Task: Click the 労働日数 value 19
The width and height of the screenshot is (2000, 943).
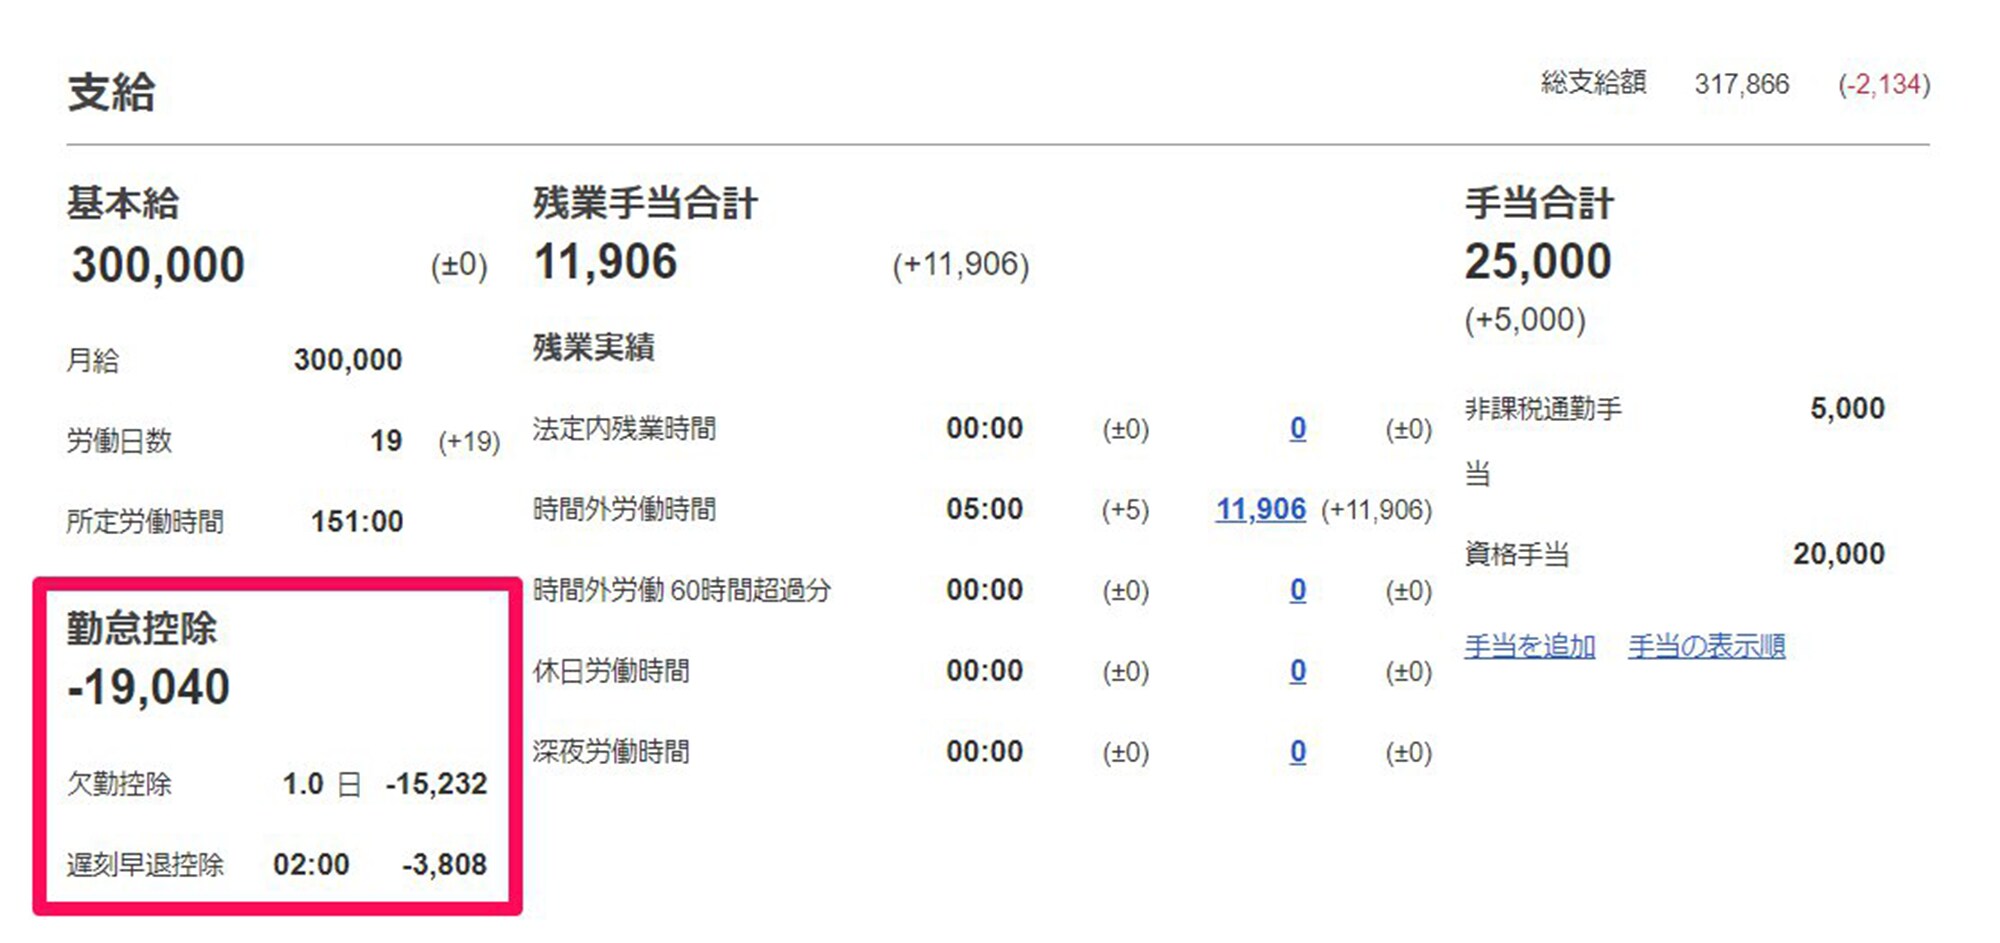Action: click(x=386, y=441)
